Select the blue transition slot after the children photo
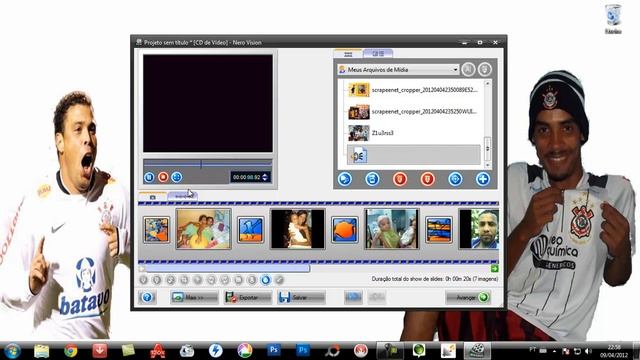 [251, 230]
